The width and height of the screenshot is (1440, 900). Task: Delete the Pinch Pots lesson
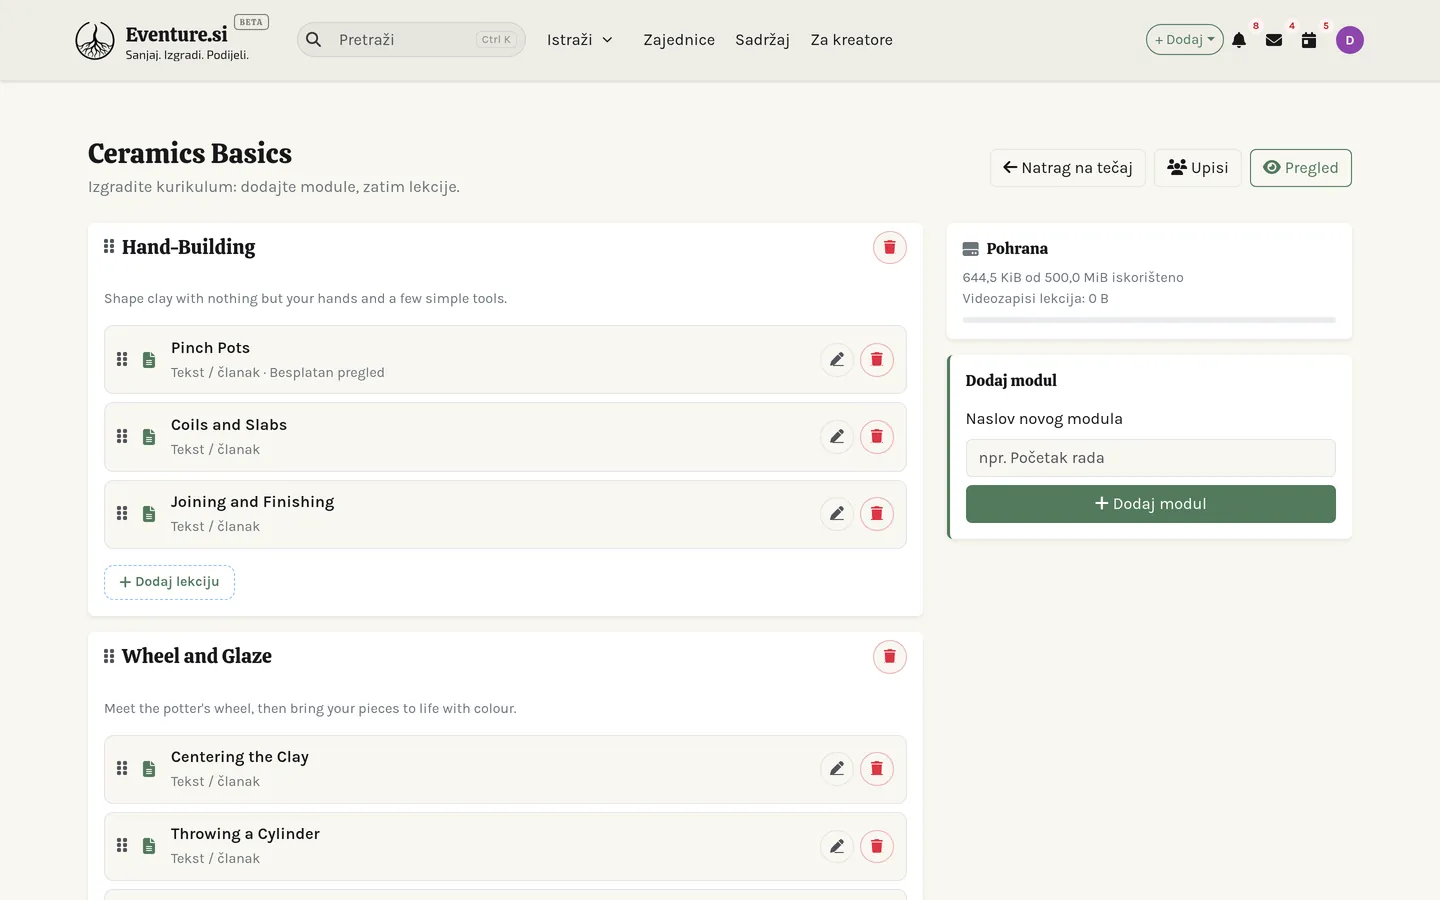coord(877,360)
